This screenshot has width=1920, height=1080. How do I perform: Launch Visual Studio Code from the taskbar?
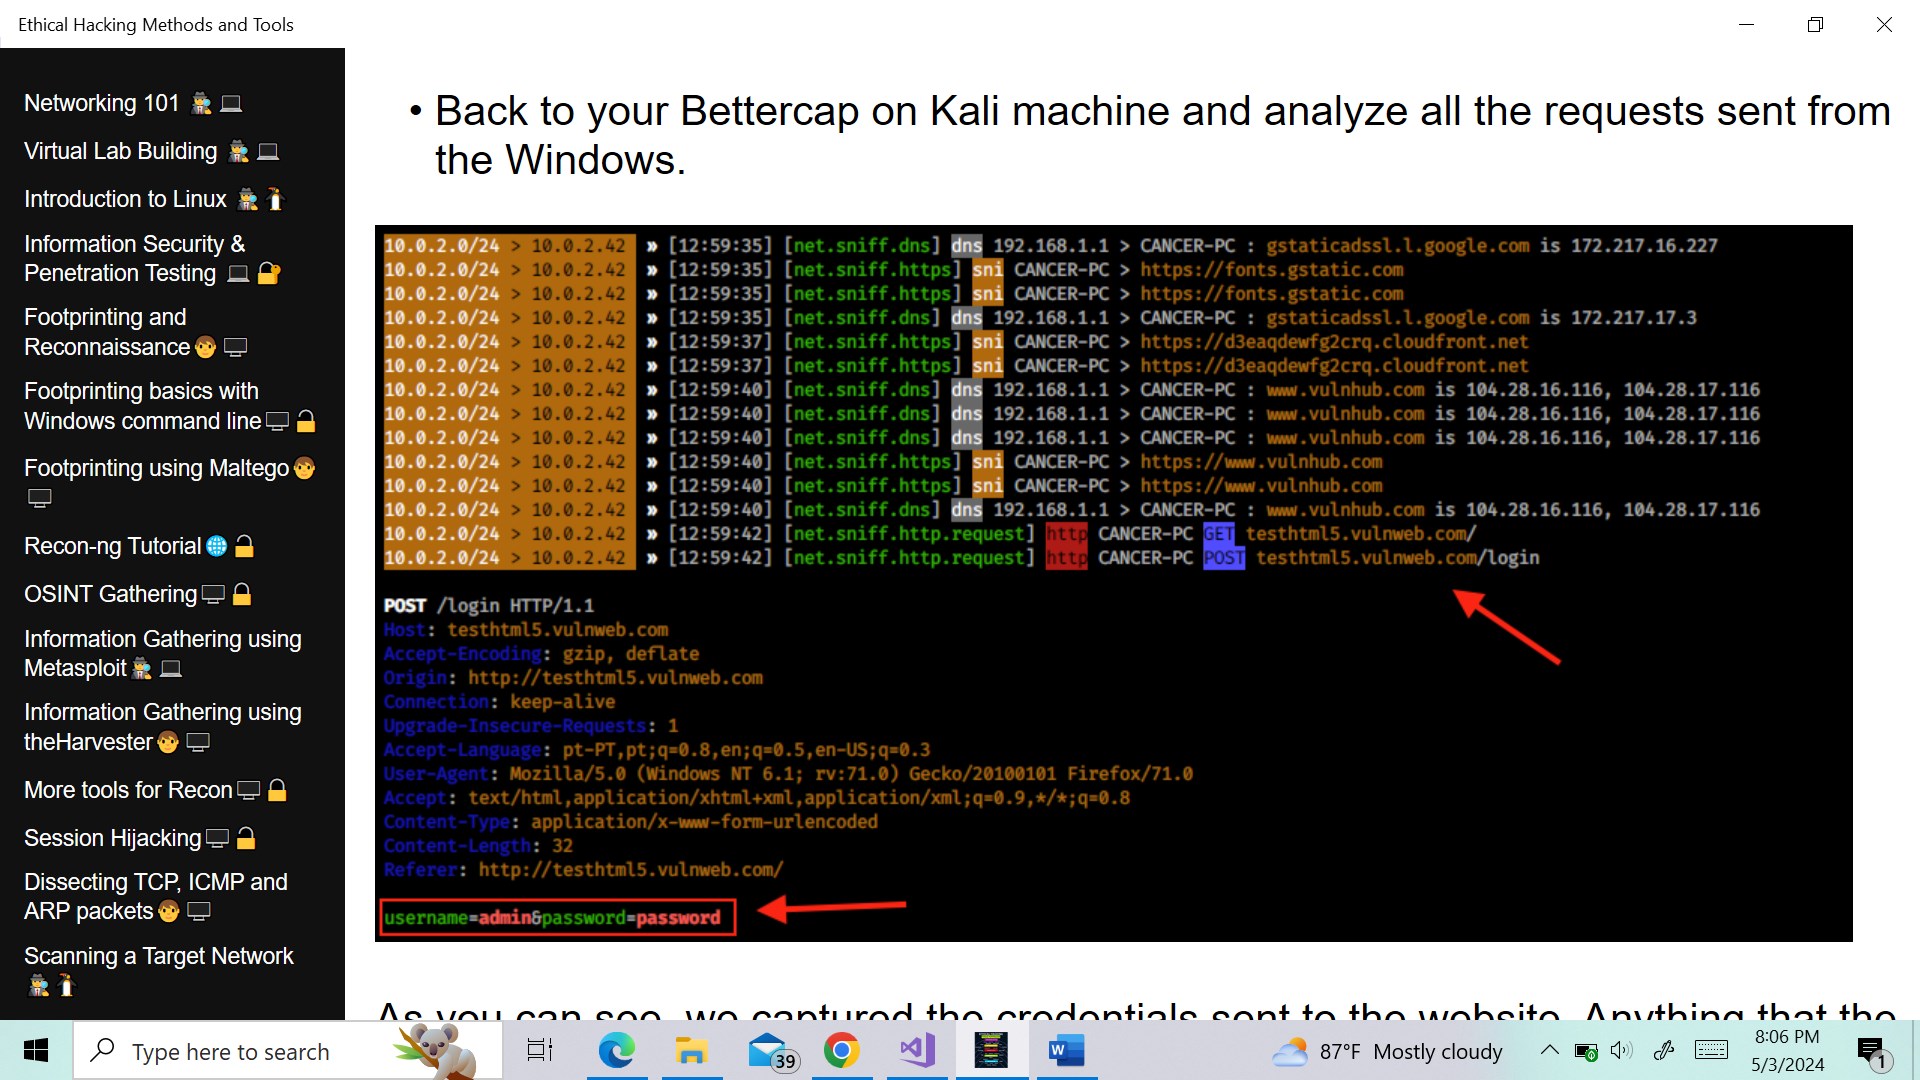point(917,1051)
